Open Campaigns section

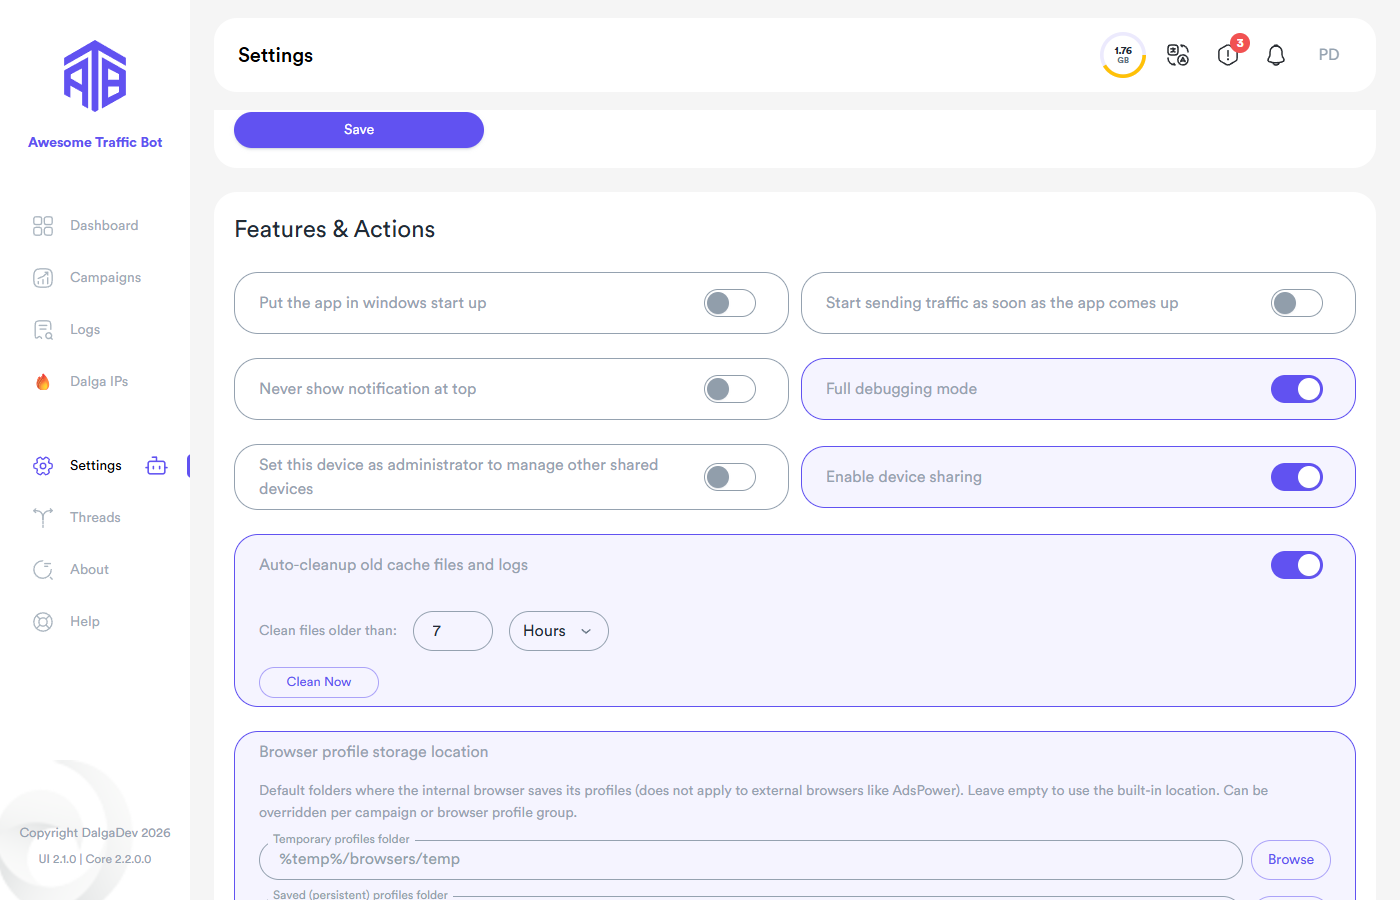point(105,278)
